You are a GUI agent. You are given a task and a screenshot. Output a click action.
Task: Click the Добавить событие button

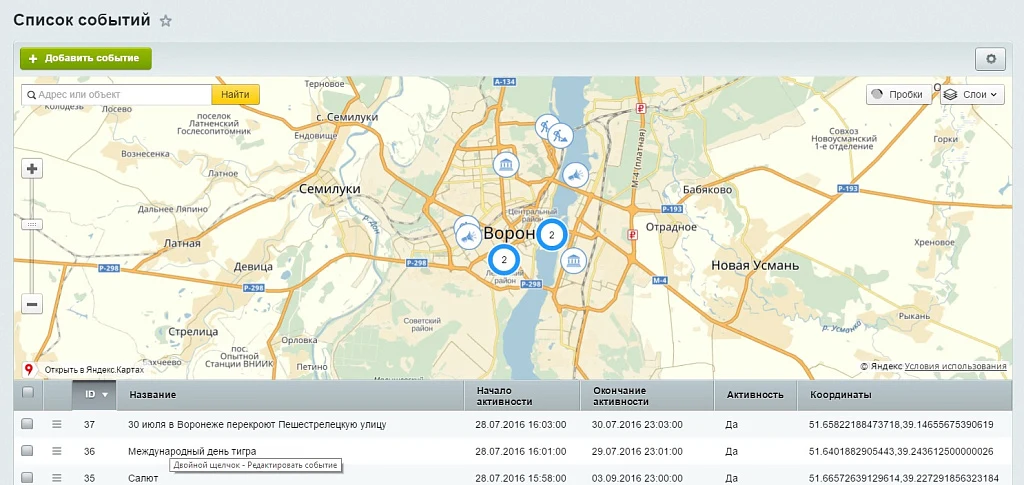86,59
